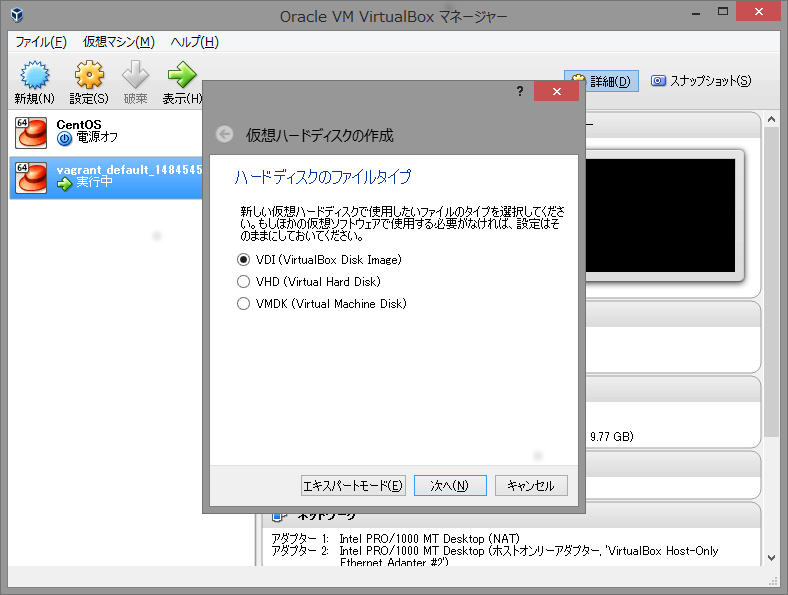This screenshot has height=595, width=788.
Task: Close the virtual hard disk dialog
Action: click(556, 91)
